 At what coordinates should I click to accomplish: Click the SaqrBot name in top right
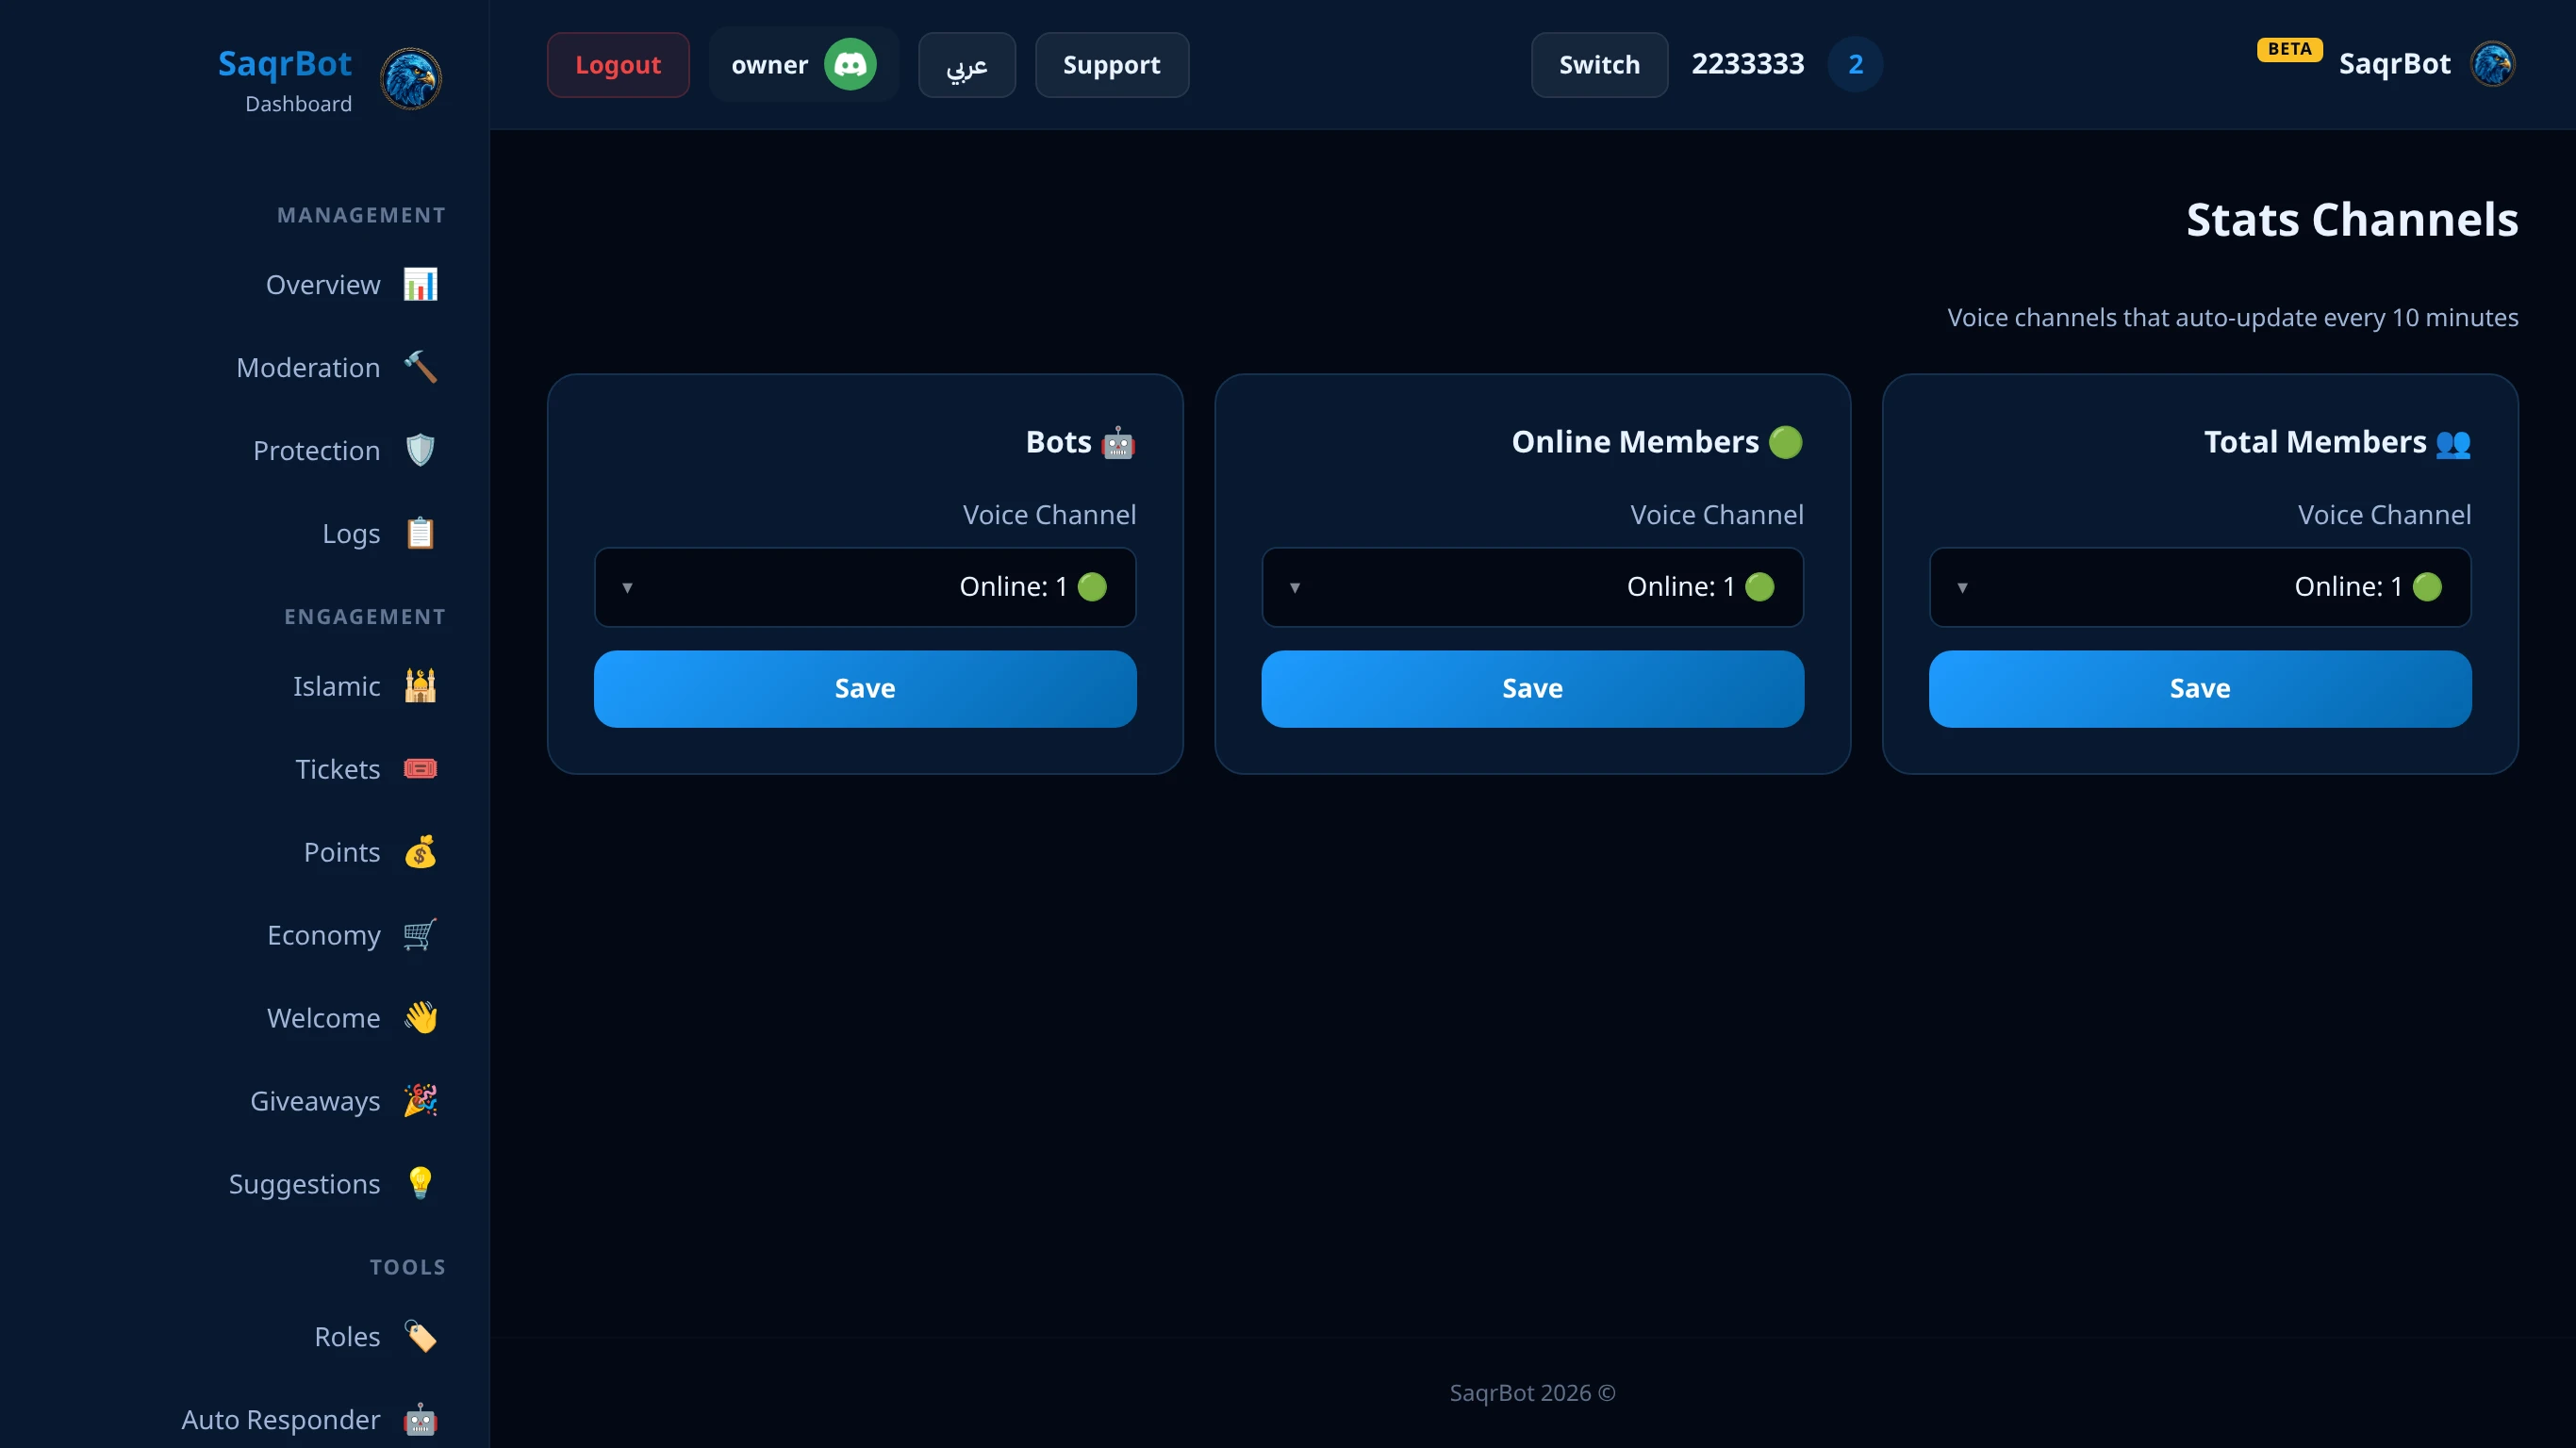[x=2394, y=64]
